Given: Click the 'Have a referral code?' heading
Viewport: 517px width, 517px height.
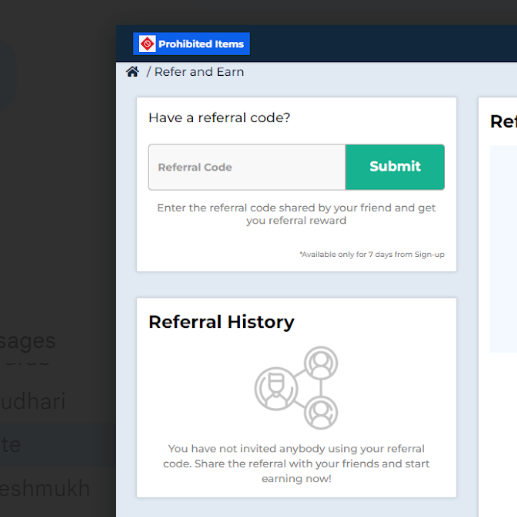Looking at the screenshot, I should (x=219, y=118).
